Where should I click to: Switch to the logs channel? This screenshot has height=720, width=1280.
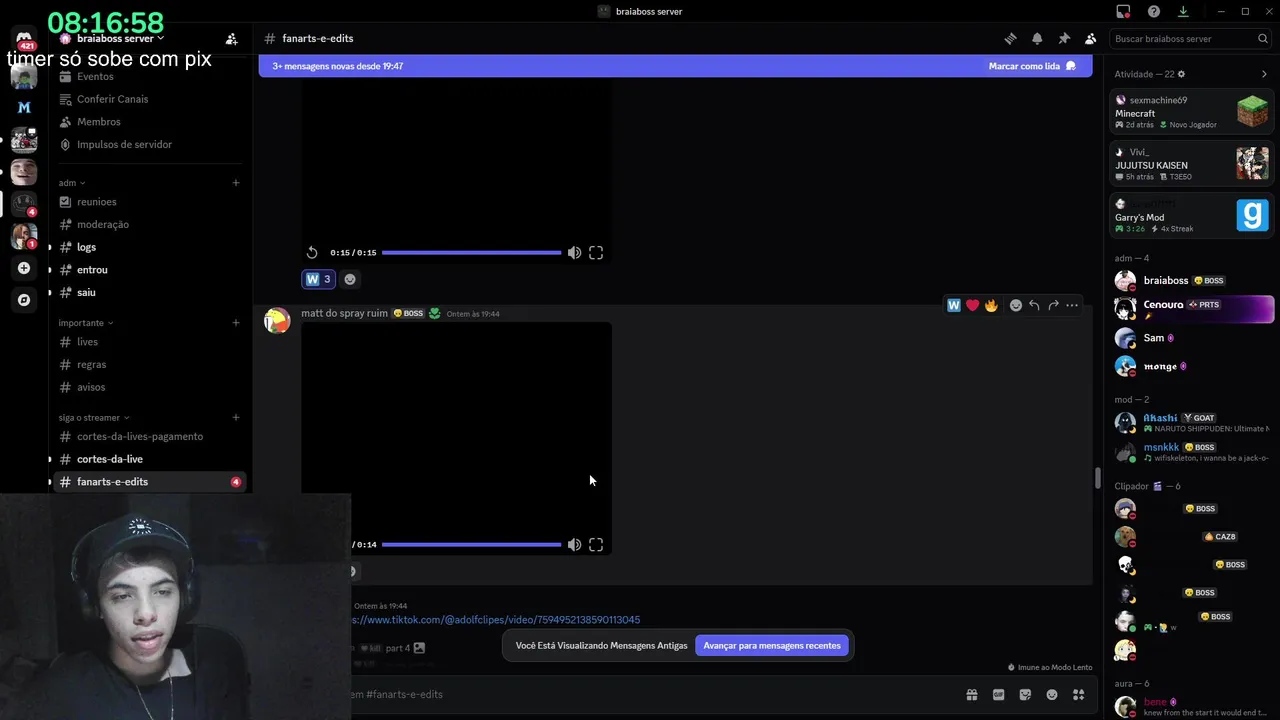[150, 247]
